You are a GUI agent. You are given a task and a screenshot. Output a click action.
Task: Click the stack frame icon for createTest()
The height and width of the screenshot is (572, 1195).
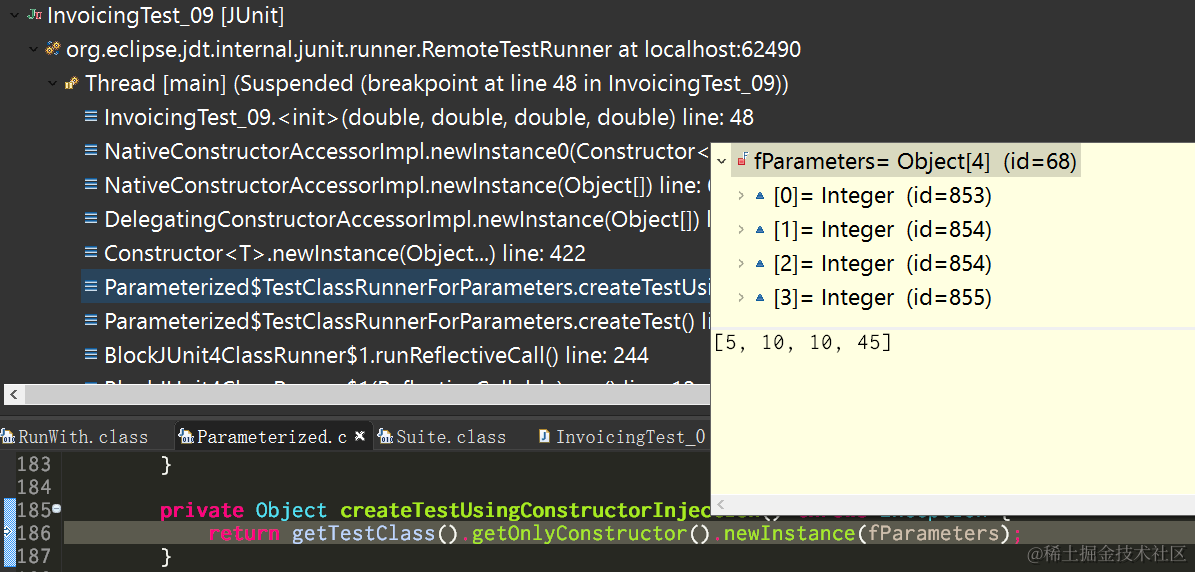point(91,321)
